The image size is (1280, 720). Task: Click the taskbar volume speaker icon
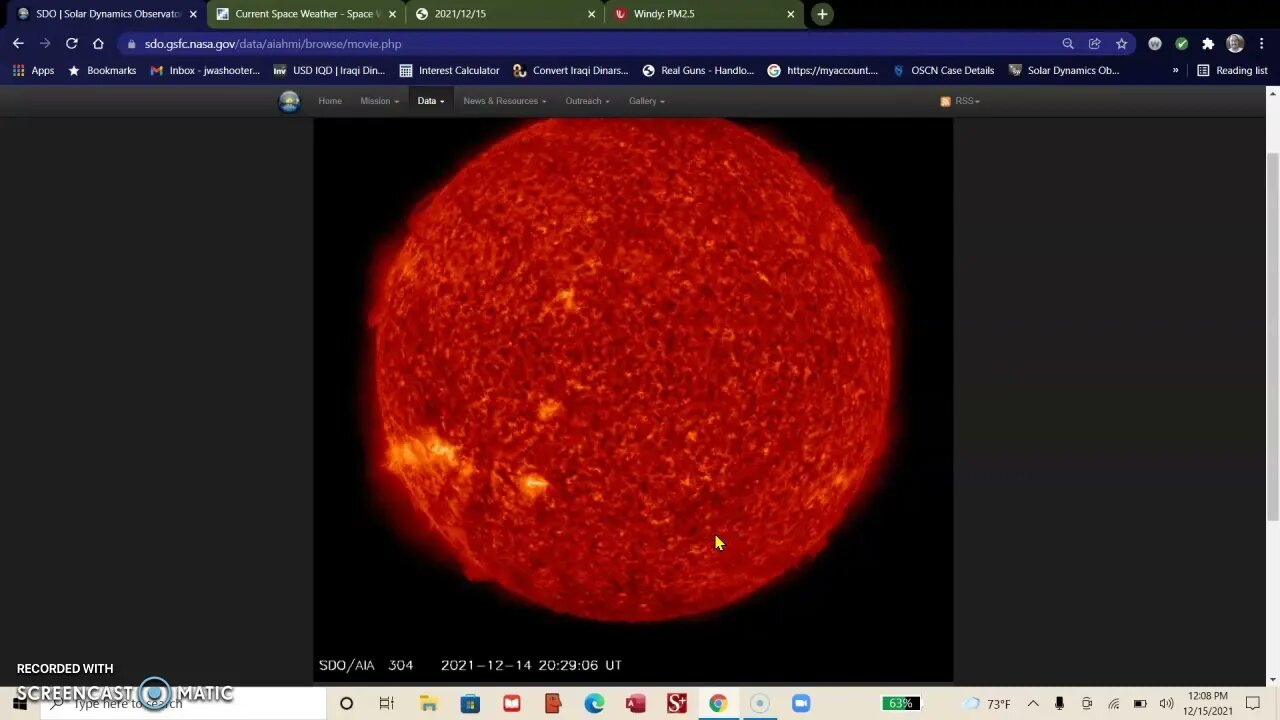[x=1166, y=704]
